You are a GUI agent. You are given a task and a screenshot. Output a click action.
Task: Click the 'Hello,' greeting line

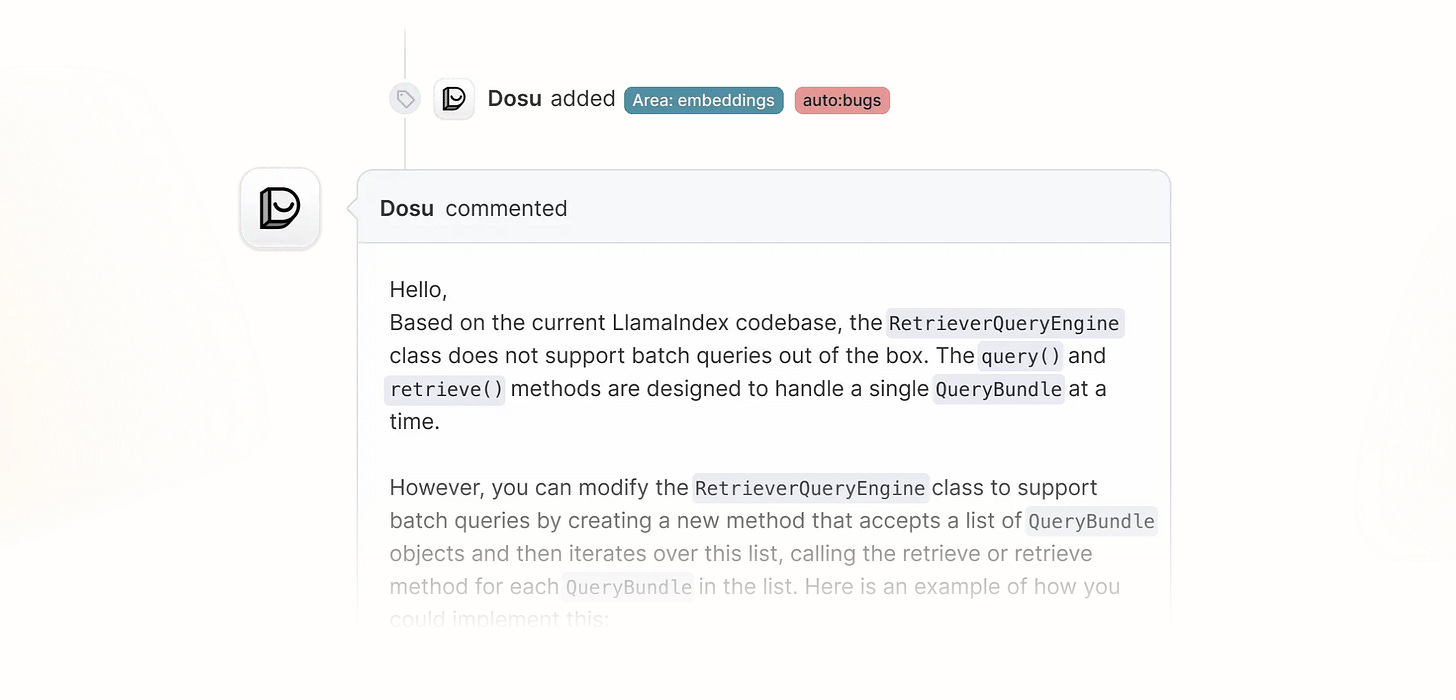[x=418, y=290]
